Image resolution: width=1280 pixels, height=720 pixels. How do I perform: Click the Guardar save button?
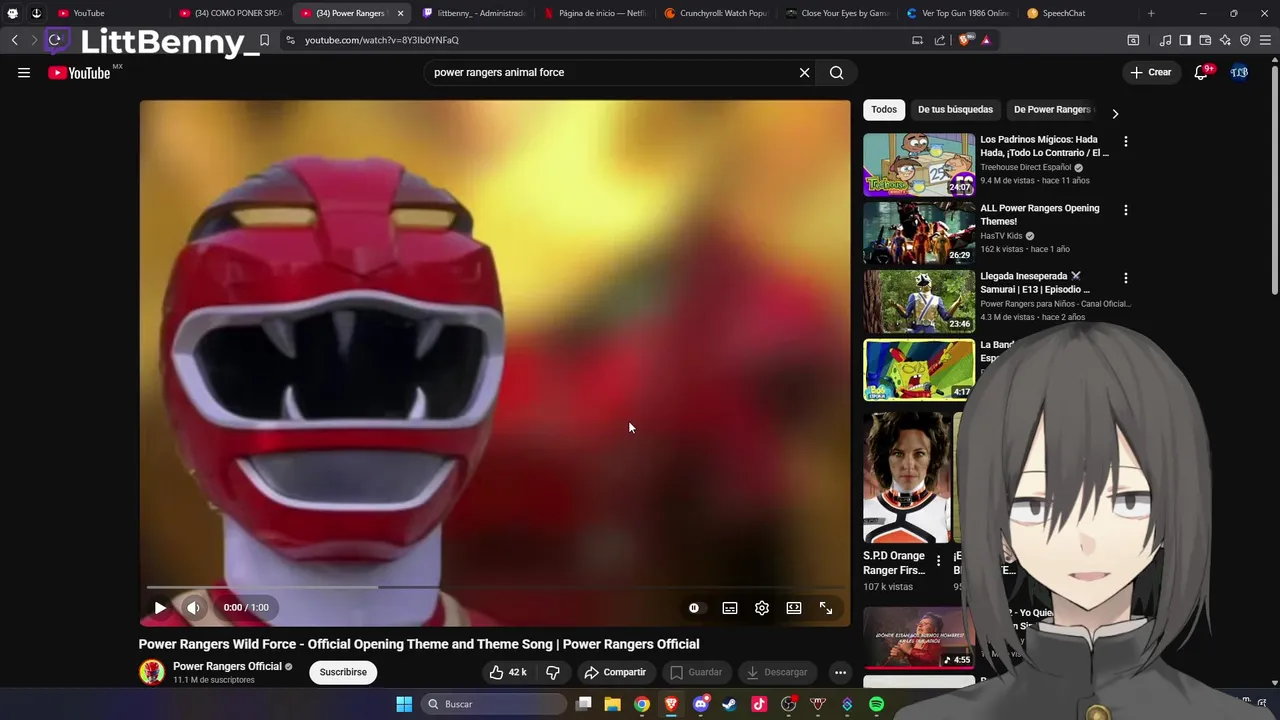click(696, 672)
